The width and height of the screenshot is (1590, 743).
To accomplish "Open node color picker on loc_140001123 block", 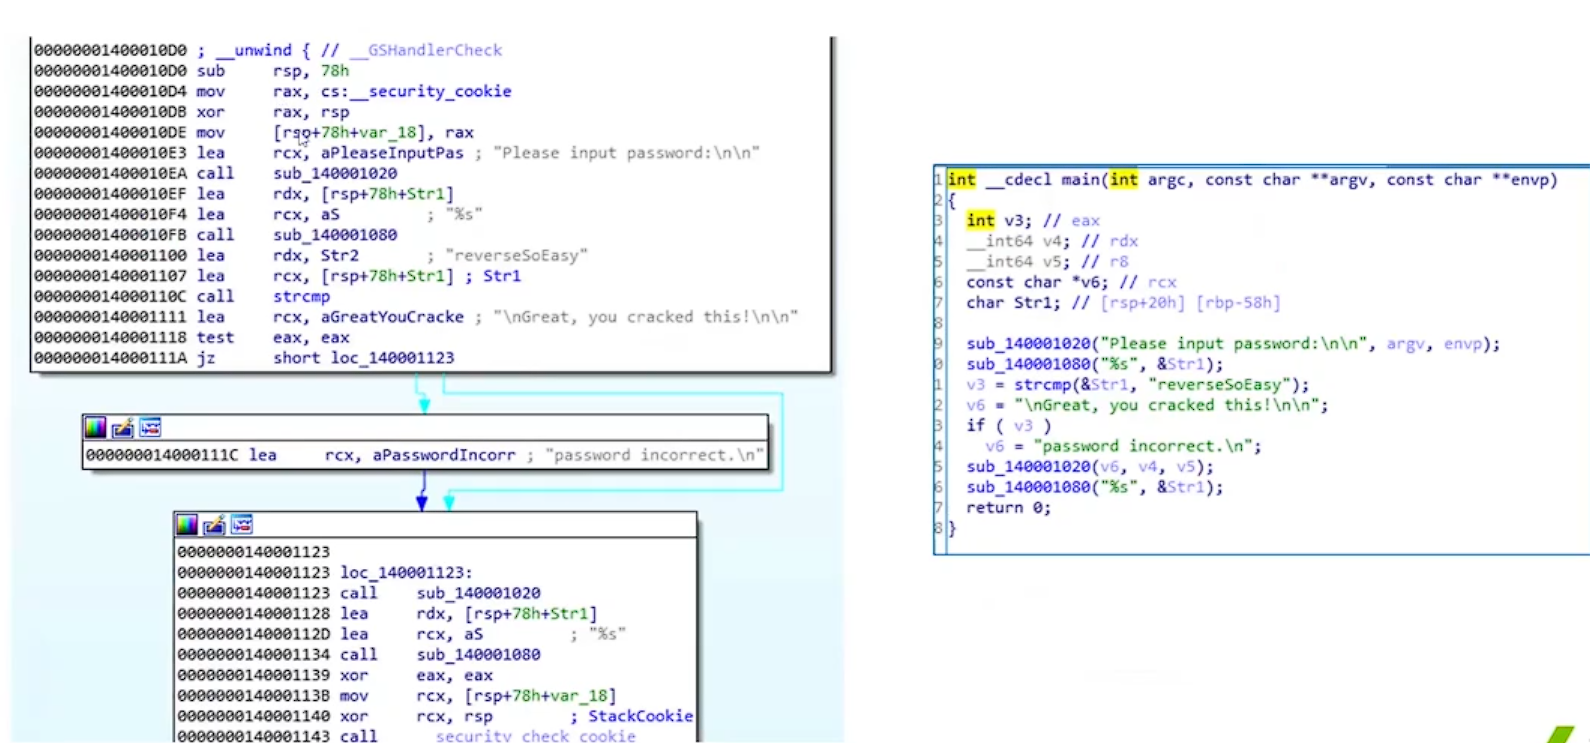I will 187,525.
